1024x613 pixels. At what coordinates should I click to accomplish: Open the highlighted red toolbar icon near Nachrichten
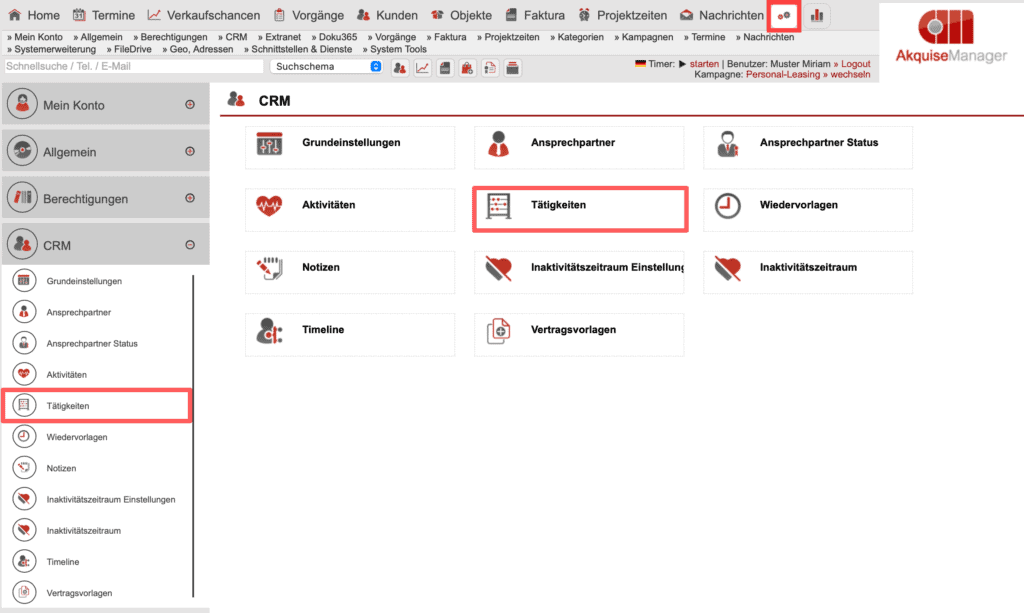784,16
